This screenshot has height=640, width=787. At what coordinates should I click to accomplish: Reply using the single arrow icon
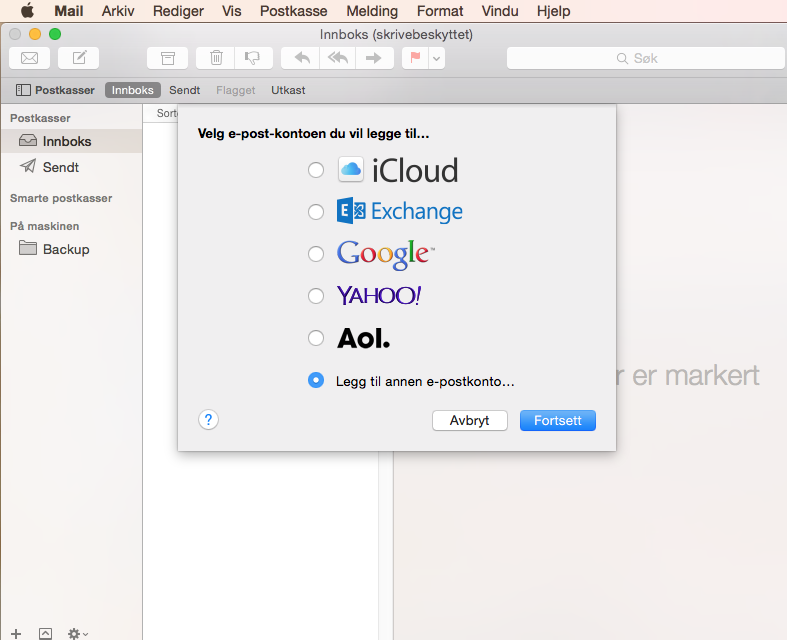pos(301,58)
